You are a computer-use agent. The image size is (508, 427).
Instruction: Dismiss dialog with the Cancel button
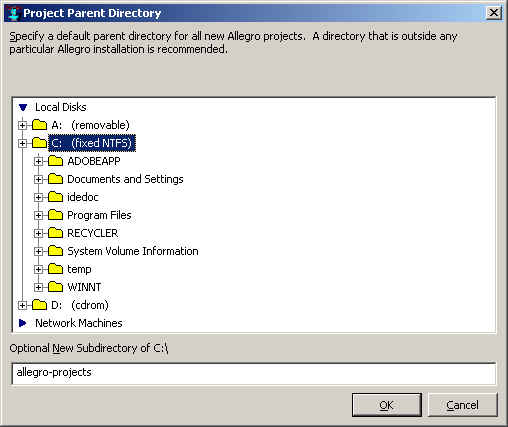[462, 405]
